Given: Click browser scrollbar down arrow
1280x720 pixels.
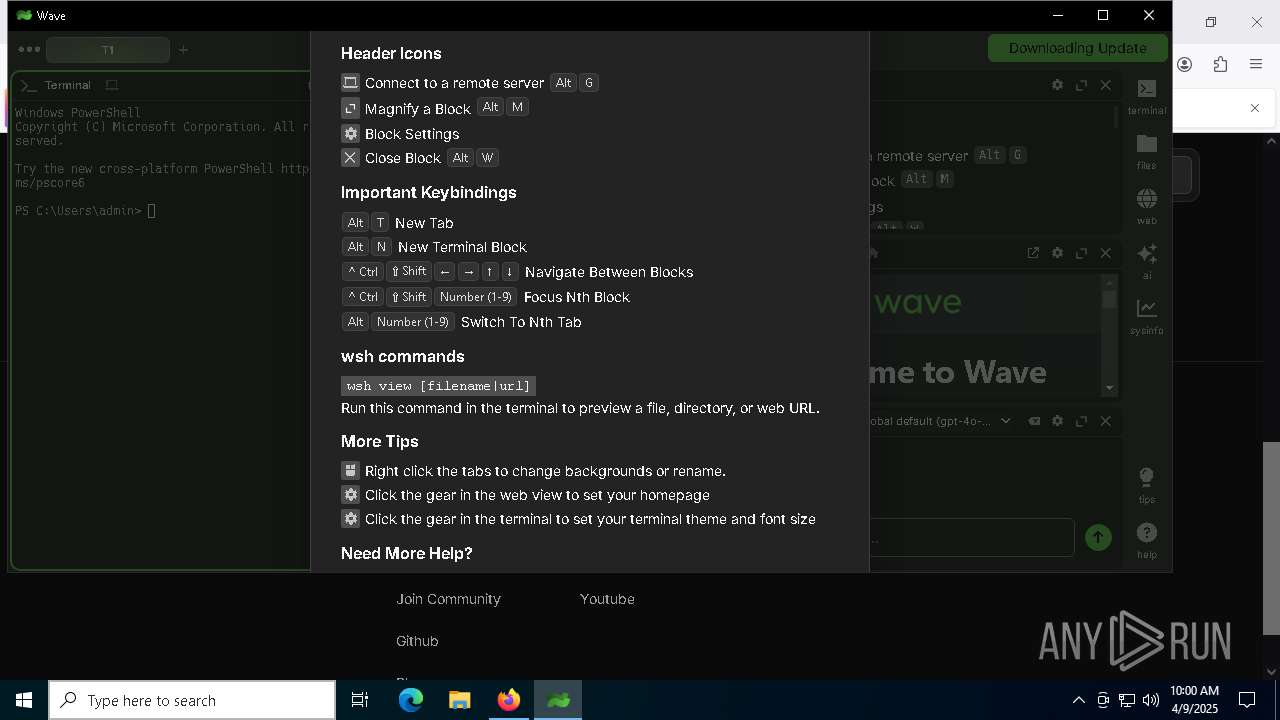Looking at the screenshot, I should (x=1271, y=672).
